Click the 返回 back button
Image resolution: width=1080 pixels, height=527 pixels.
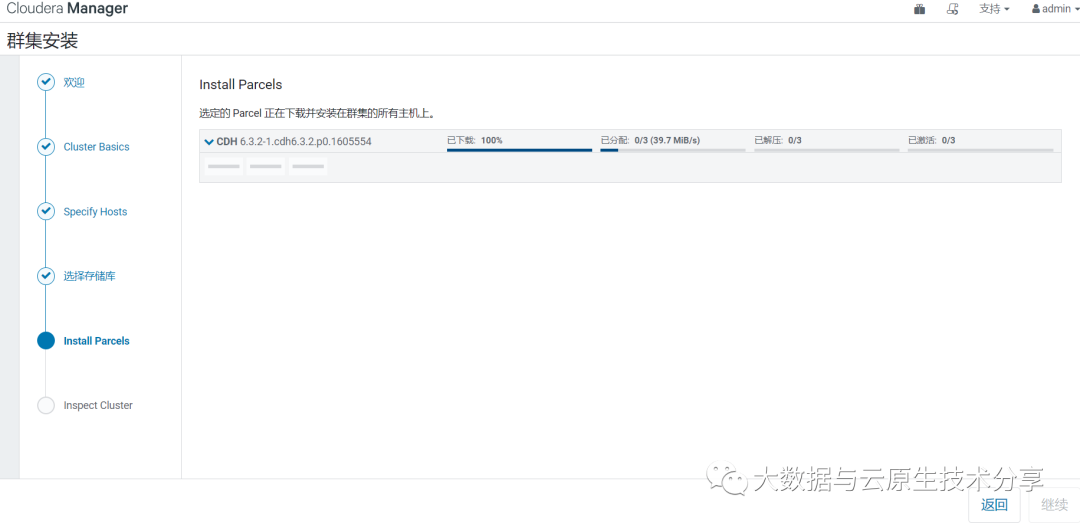[995, 504]
